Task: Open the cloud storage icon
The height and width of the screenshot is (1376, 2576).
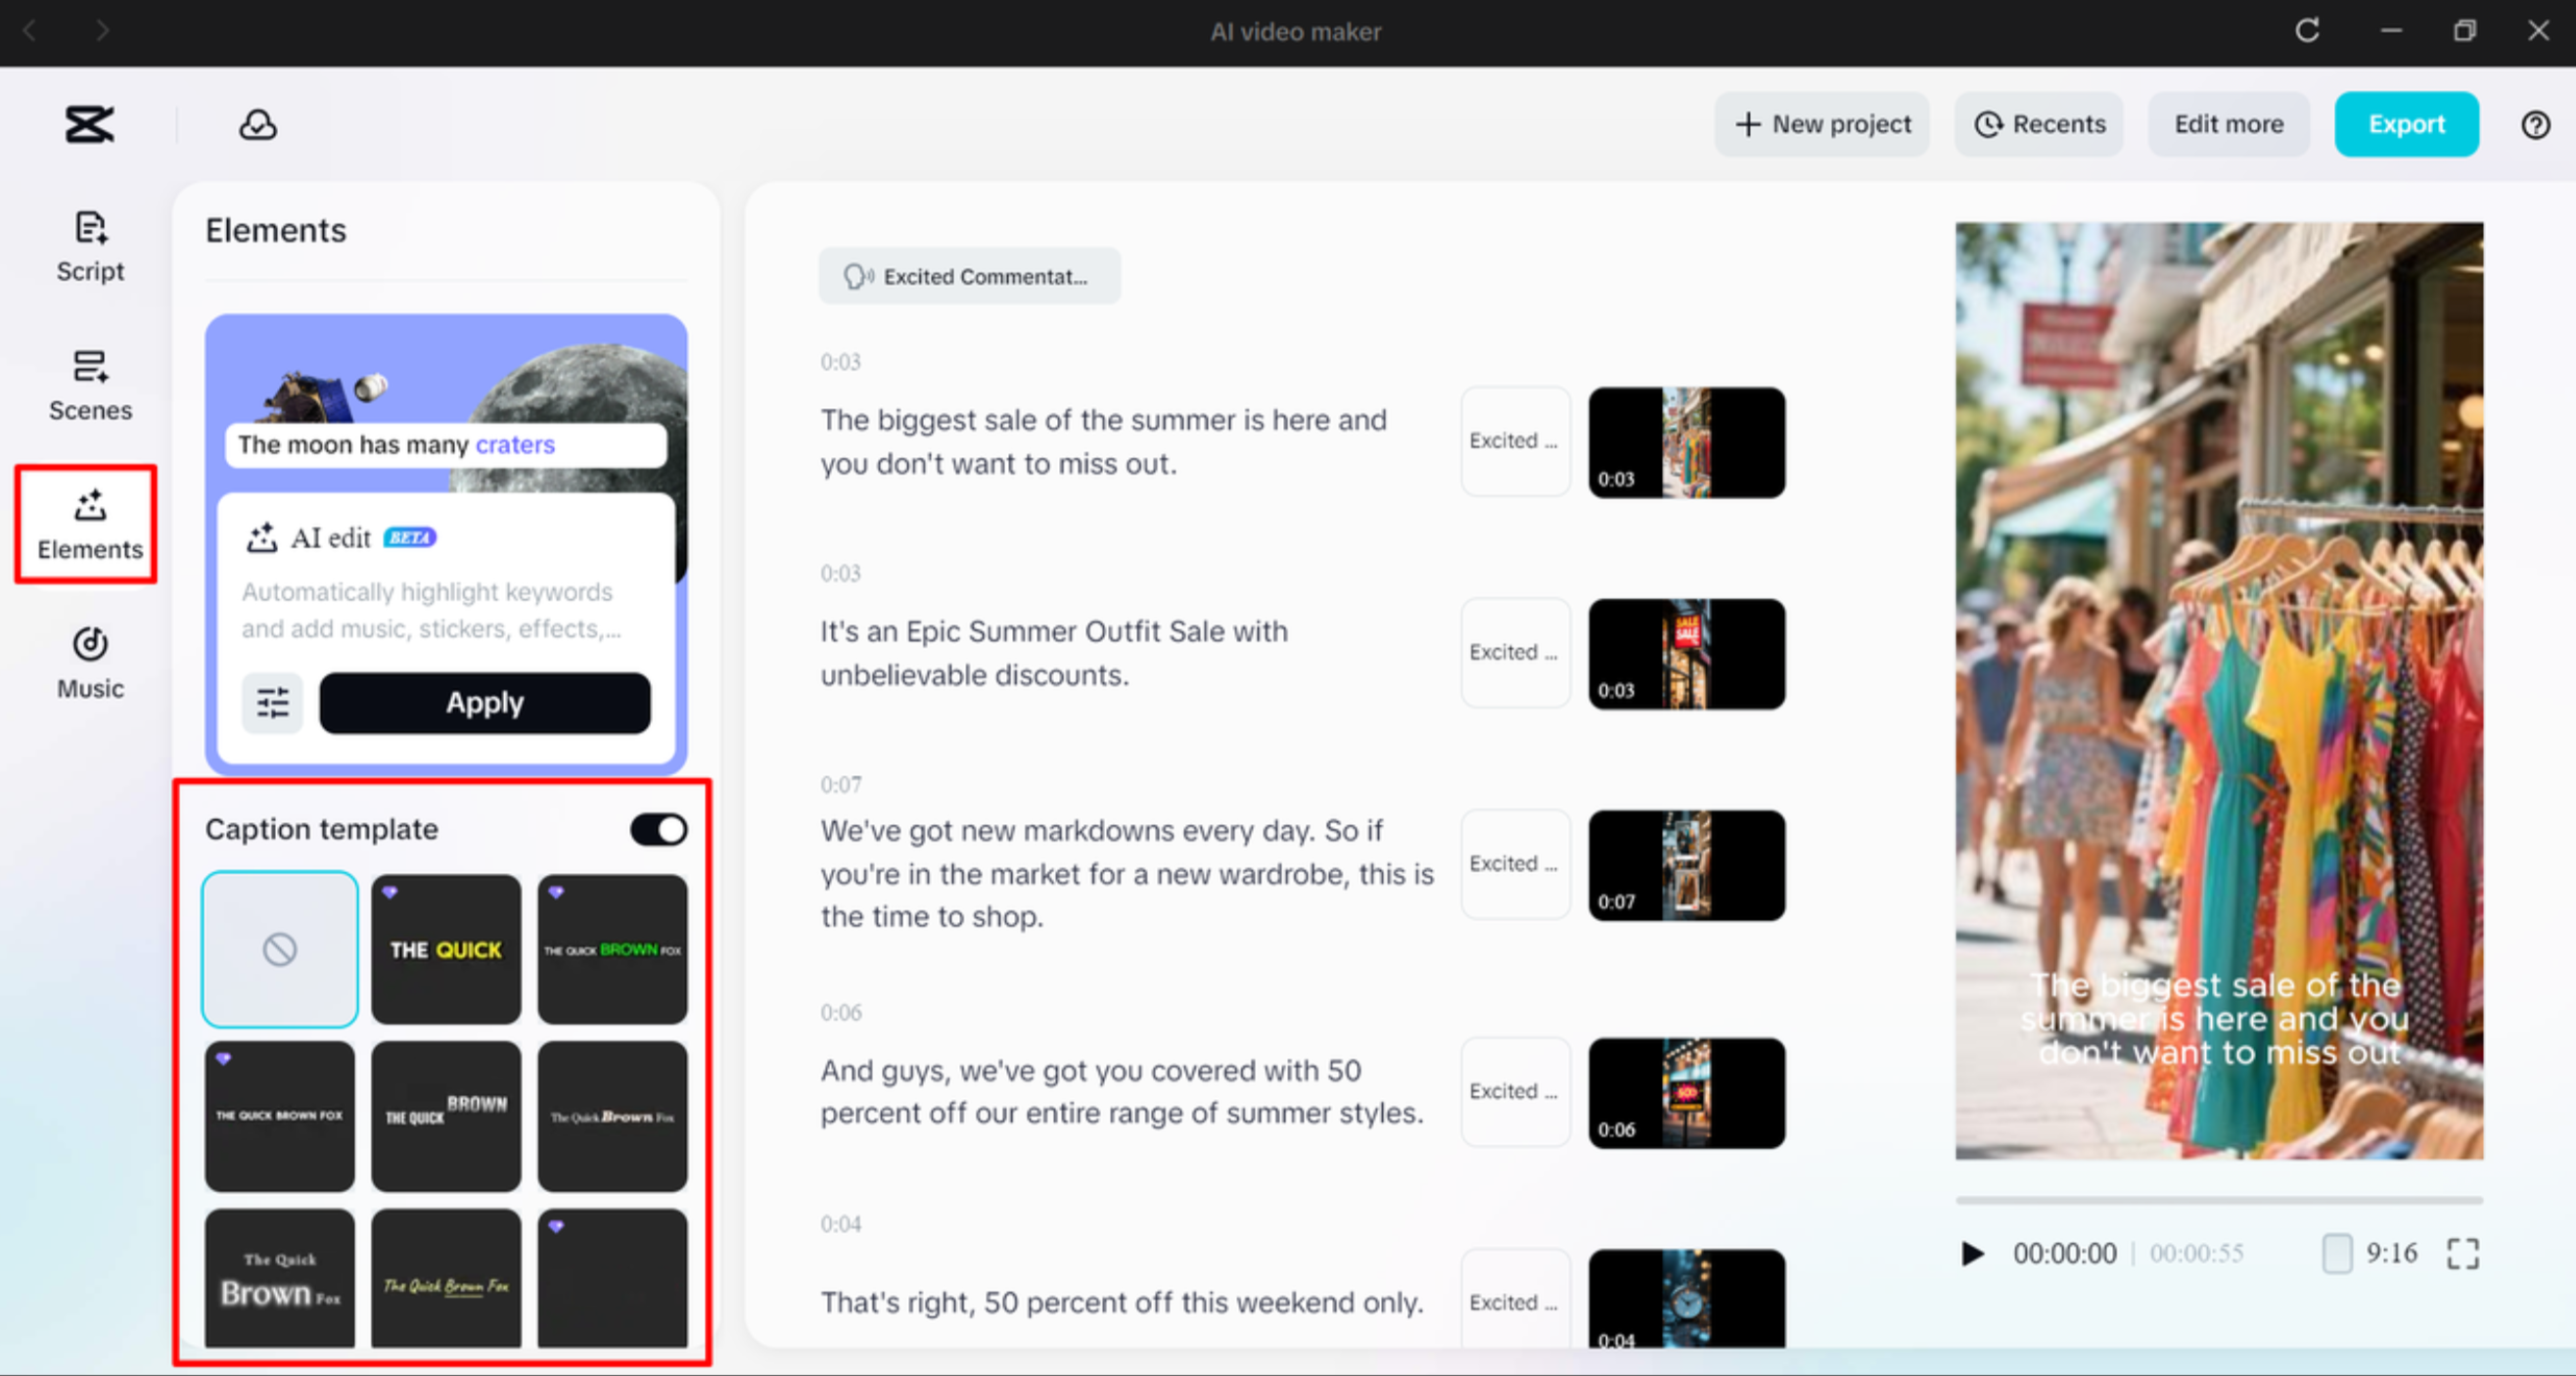Action: pos(257,124)
